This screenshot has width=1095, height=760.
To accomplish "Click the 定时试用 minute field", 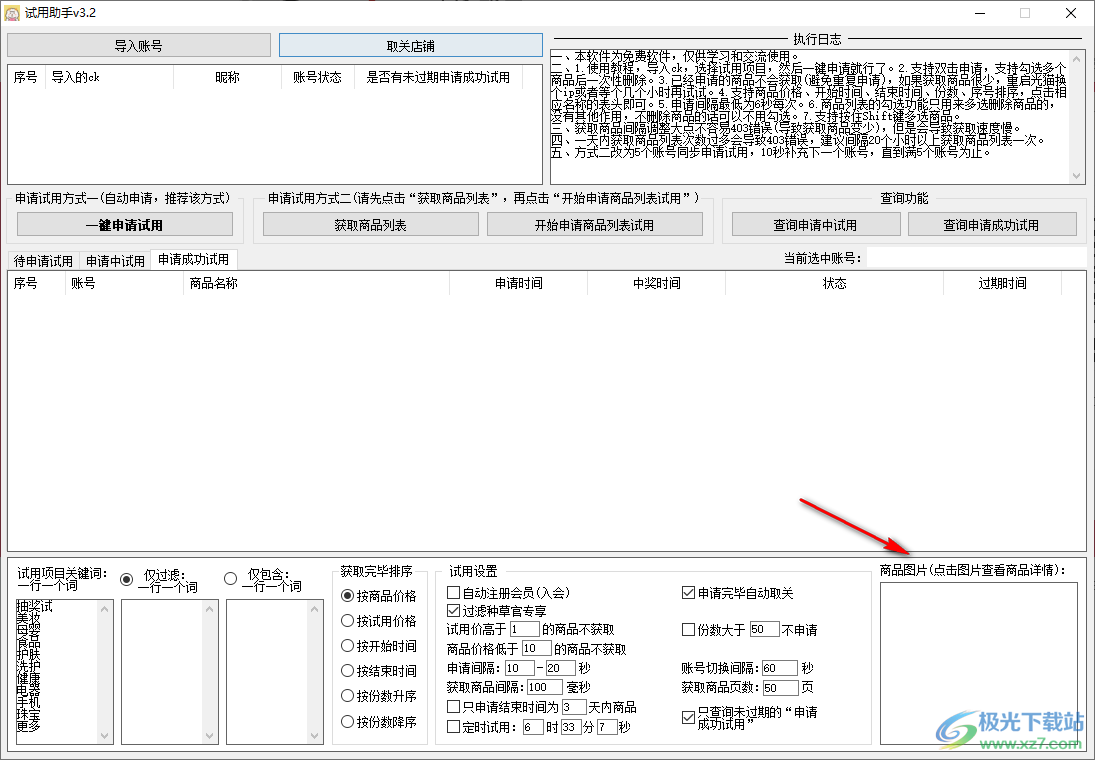I will click(571, 727).
